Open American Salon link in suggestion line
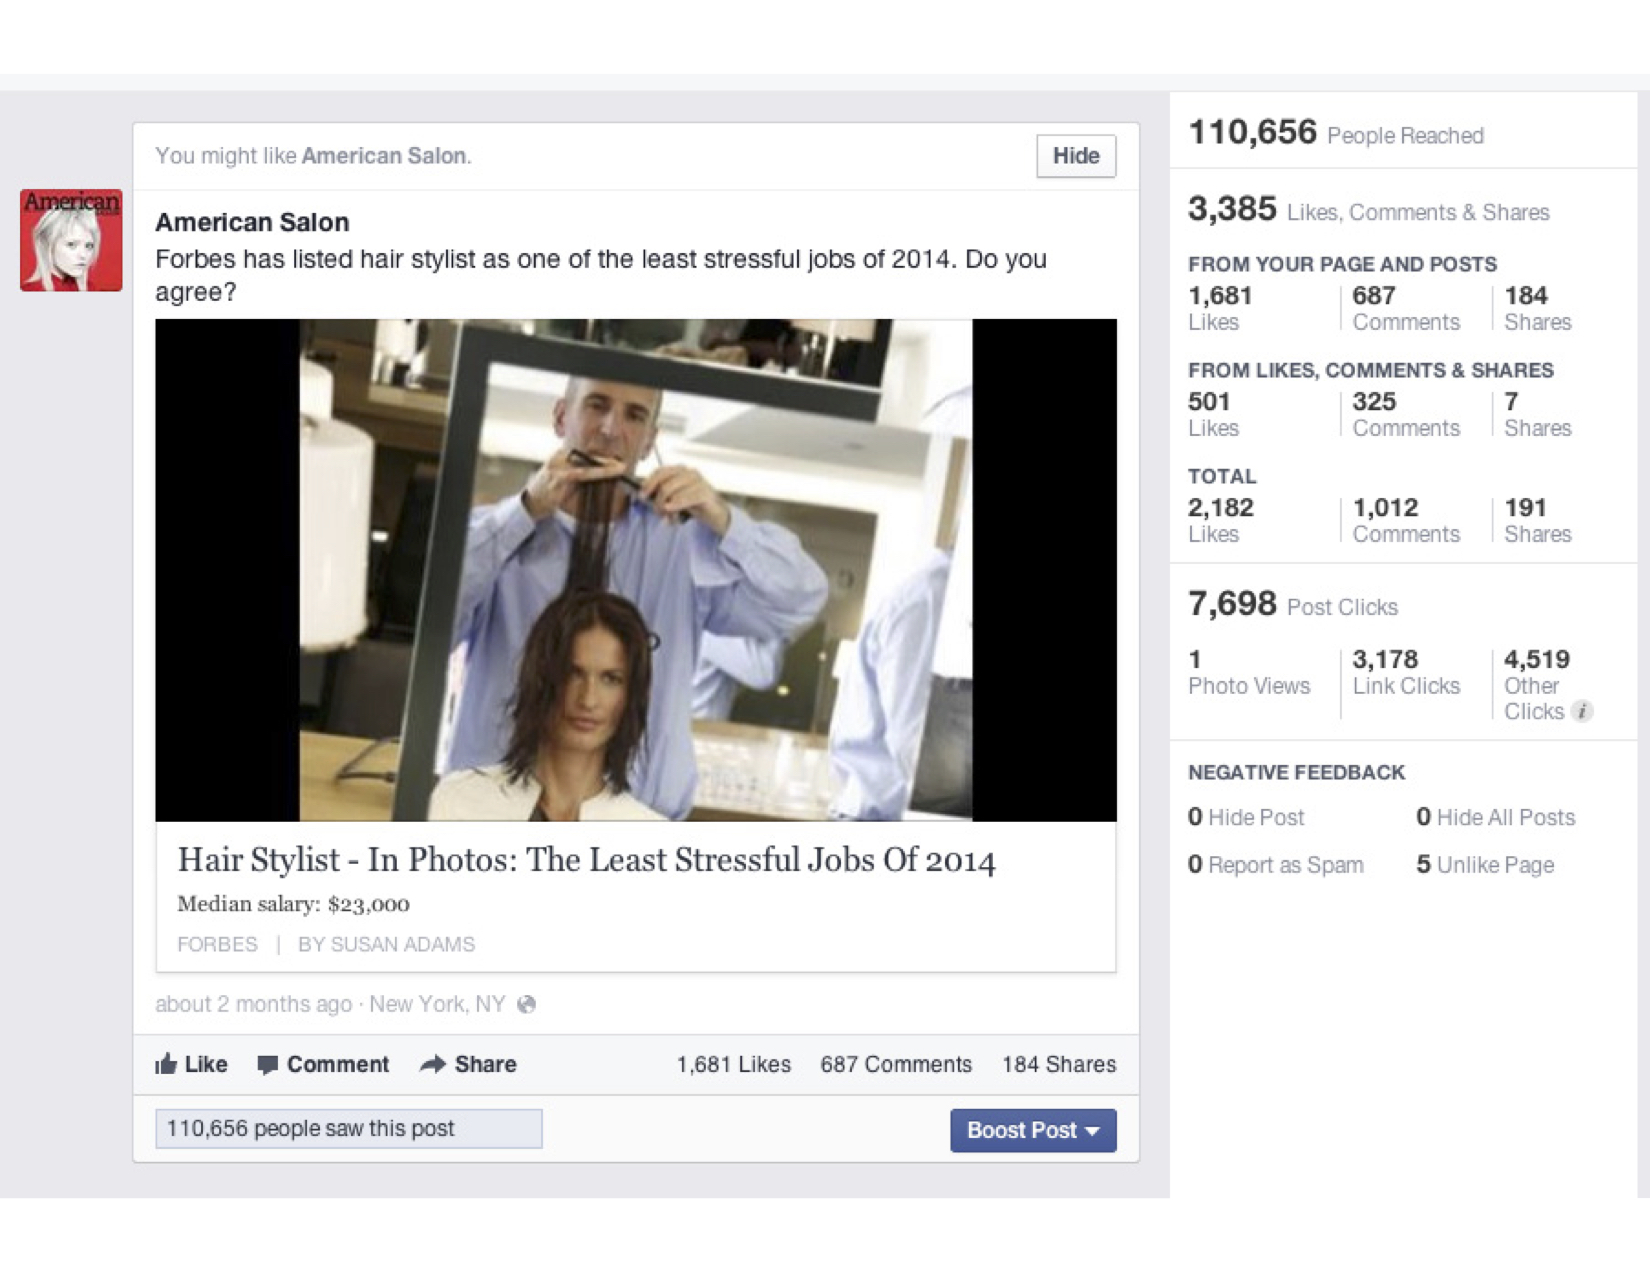 point(384,156)
